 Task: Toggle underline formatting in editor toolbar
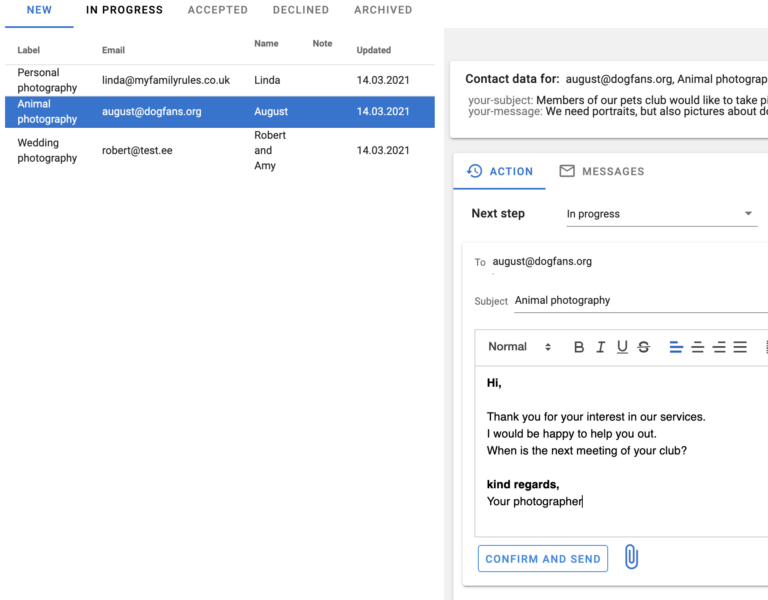622,347
